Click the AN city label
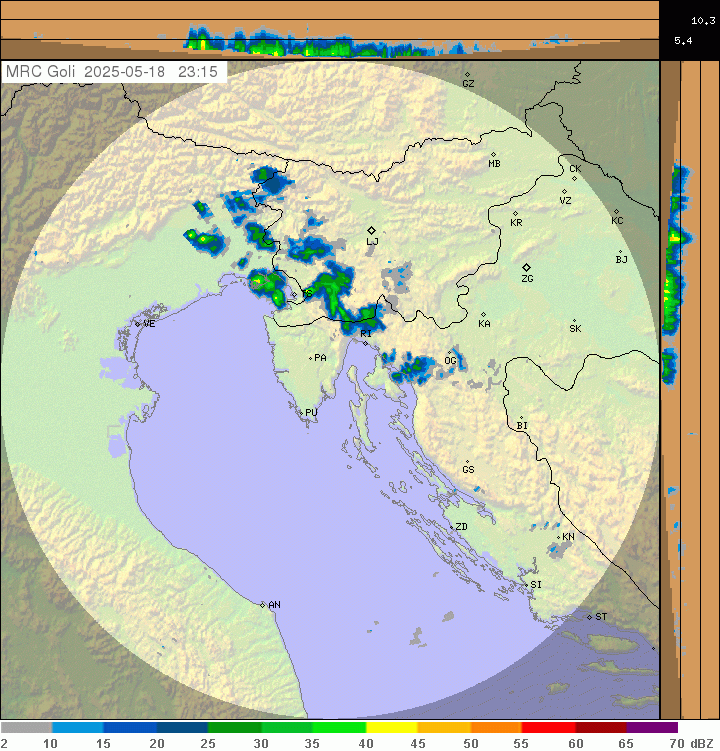 click(274, 605)
